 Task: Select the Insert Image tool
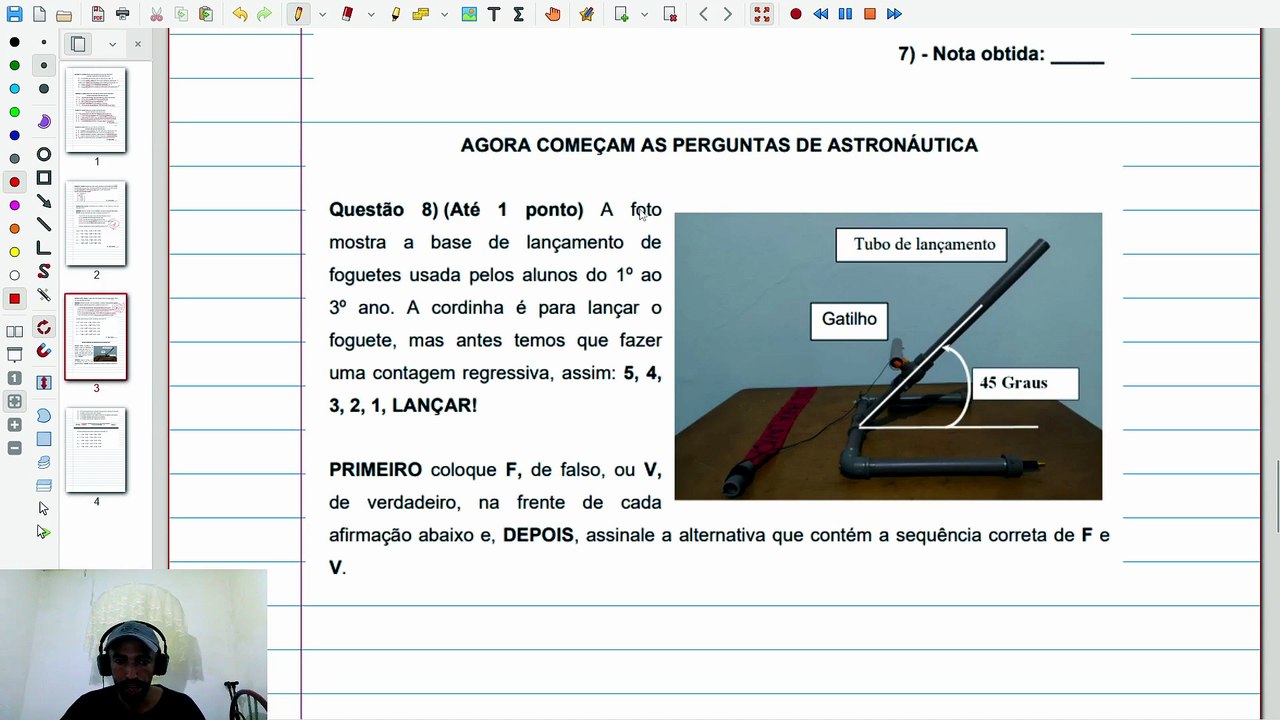[x=469, y=14]
